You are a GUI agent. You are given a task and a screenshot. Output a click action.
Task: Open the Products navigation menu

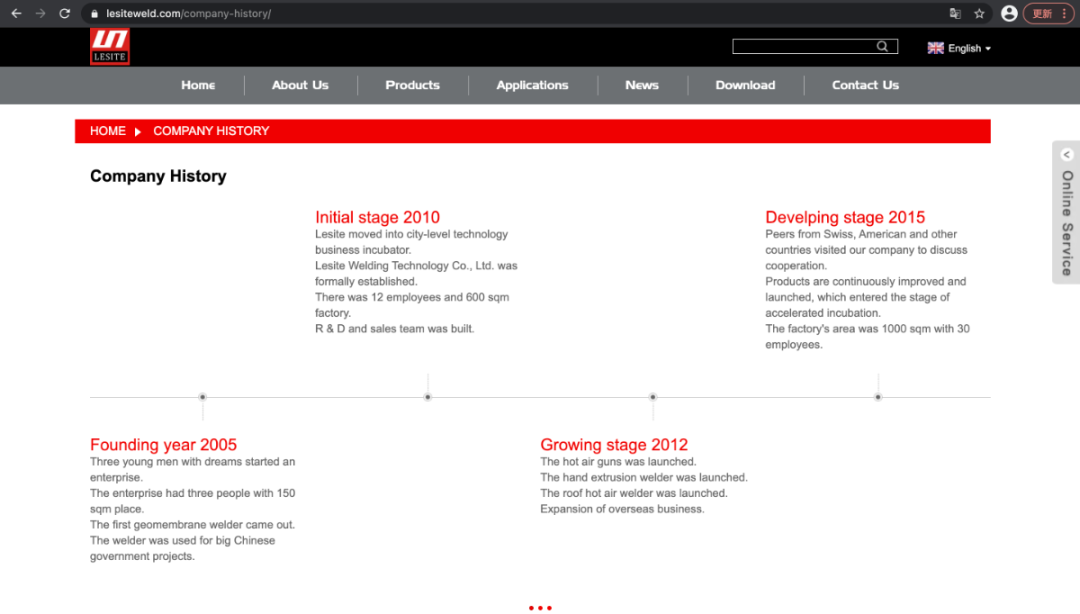point(412,85)
